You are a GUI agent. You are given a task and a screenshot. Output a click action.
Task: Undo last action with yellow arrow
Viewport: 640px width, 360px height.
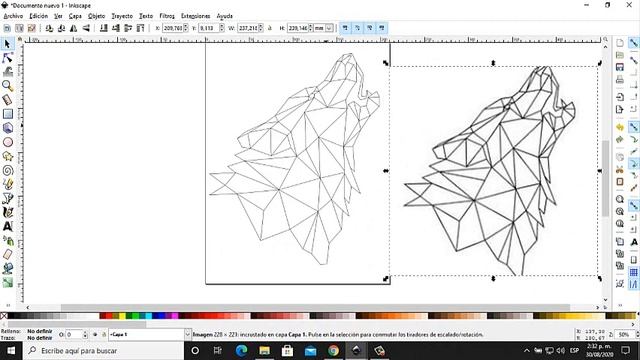coord(620,127)
